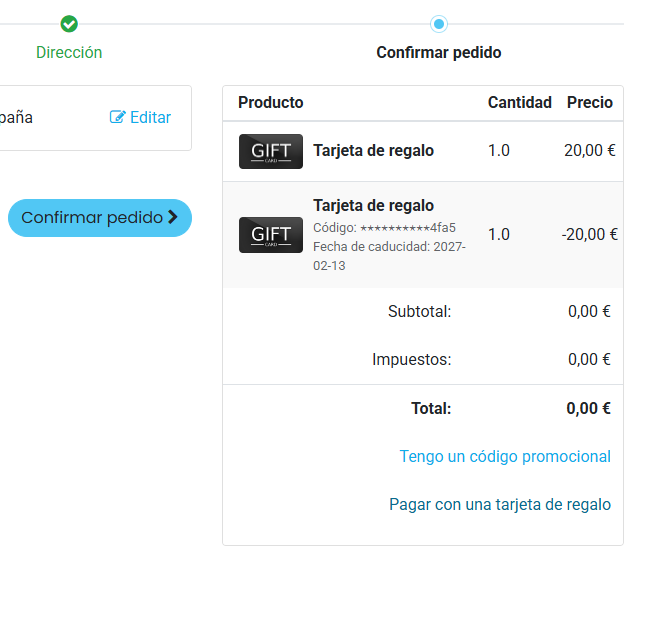Click the bold Total amount 0,00 €
The width and height of the screenshot is (671, 628).
tap(588, 408)
